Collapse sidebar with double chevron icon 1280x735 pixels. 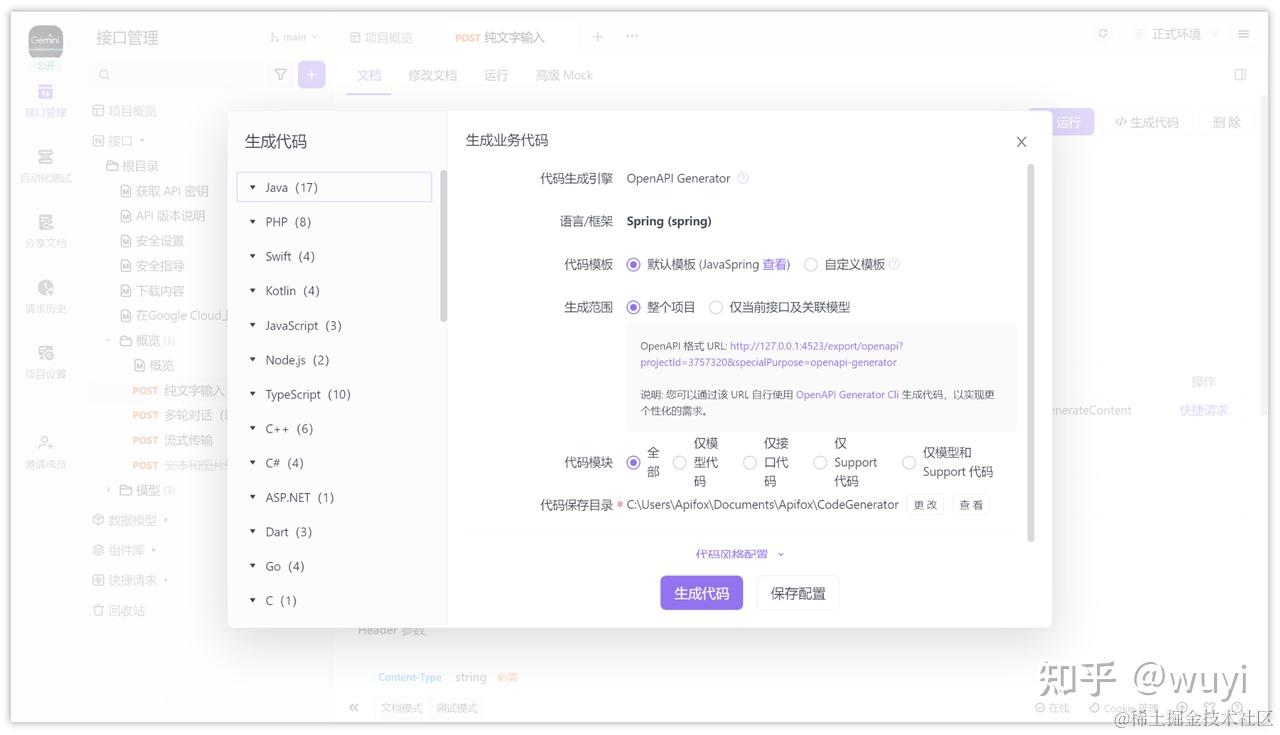(x=353, y=707)
